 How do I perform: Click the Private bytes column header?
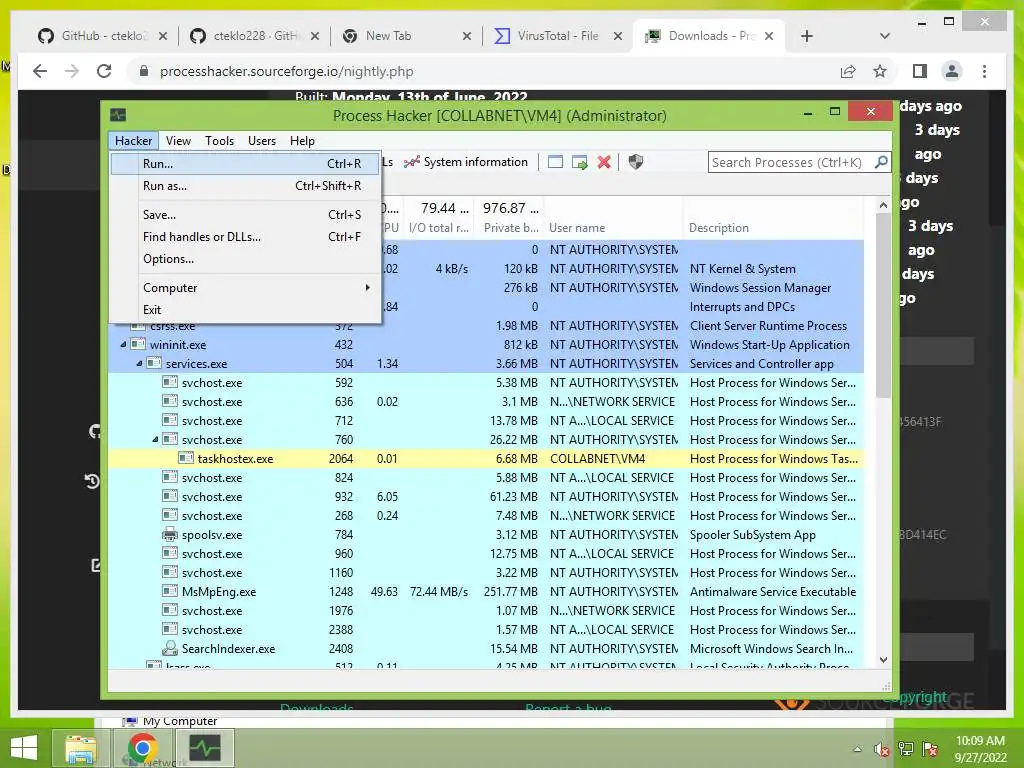[x=511, y=228]
